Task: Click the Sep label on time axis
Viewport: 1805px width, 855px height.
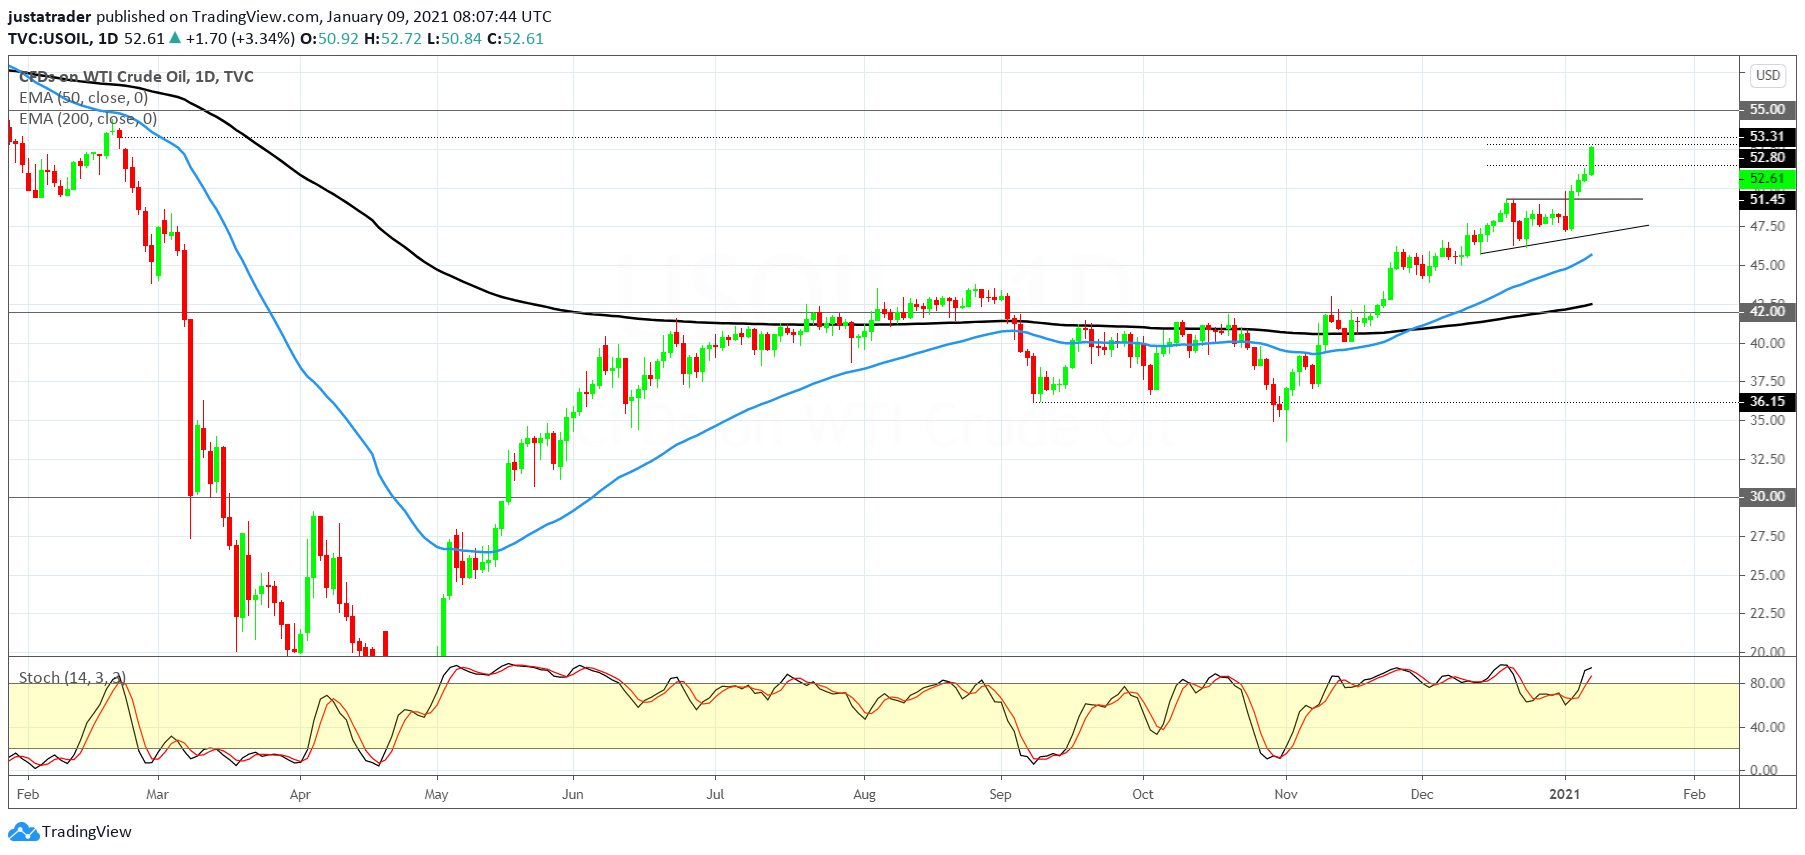Action: tap(1000, 795)
